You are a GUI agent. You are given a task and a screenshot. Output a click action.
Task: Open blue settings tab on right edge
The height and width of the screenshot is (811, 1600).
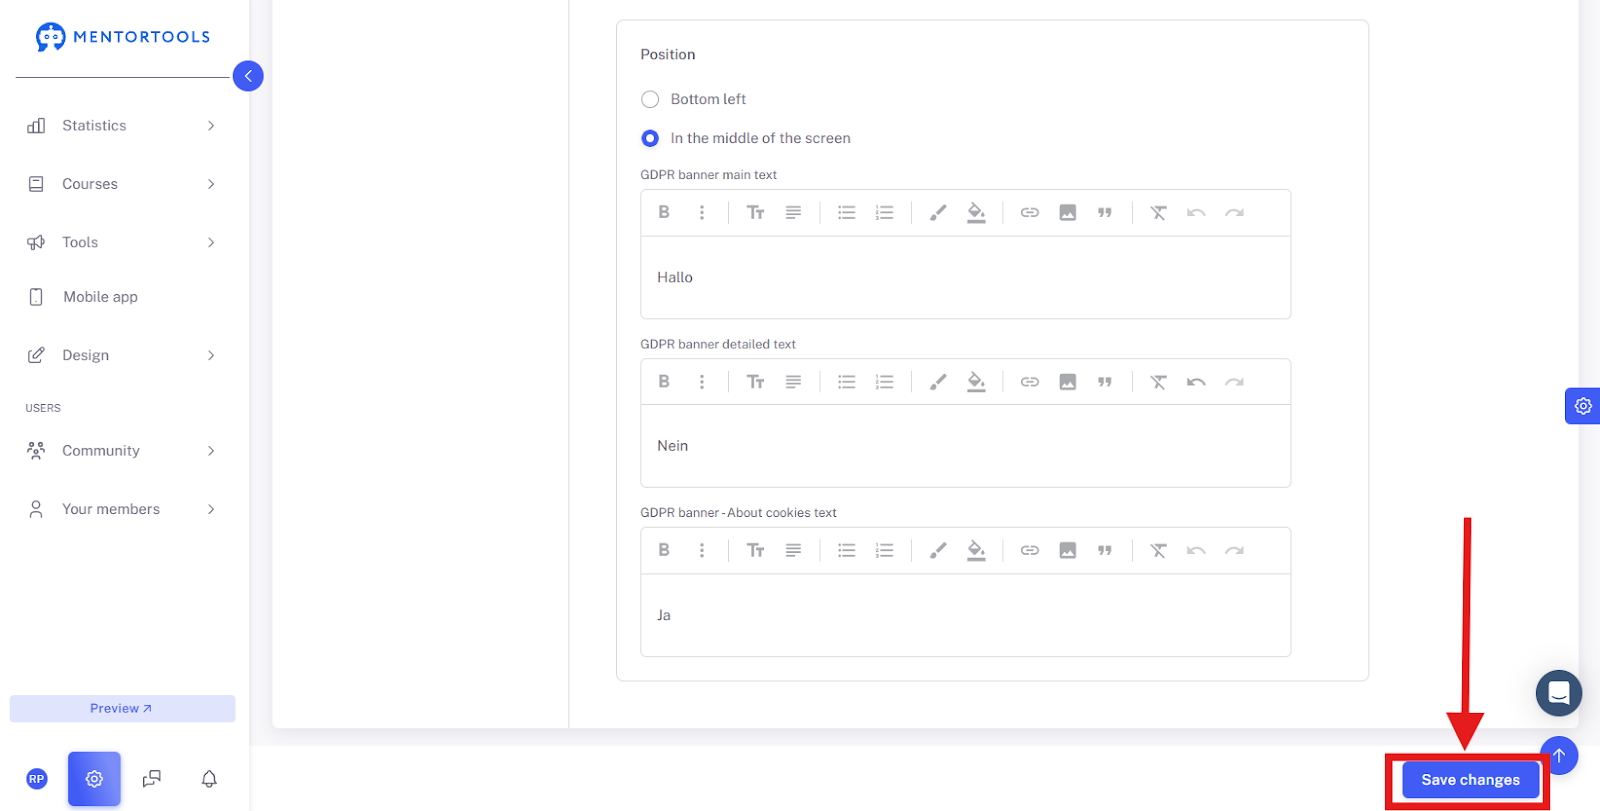pyautogui.click(x=1583, y=406)
